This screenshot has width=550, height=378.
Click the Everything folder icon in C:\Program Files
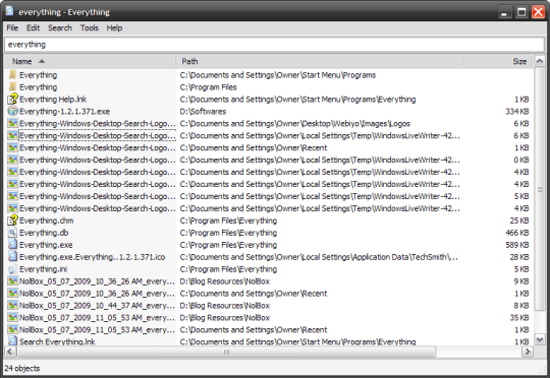(13, 87)
